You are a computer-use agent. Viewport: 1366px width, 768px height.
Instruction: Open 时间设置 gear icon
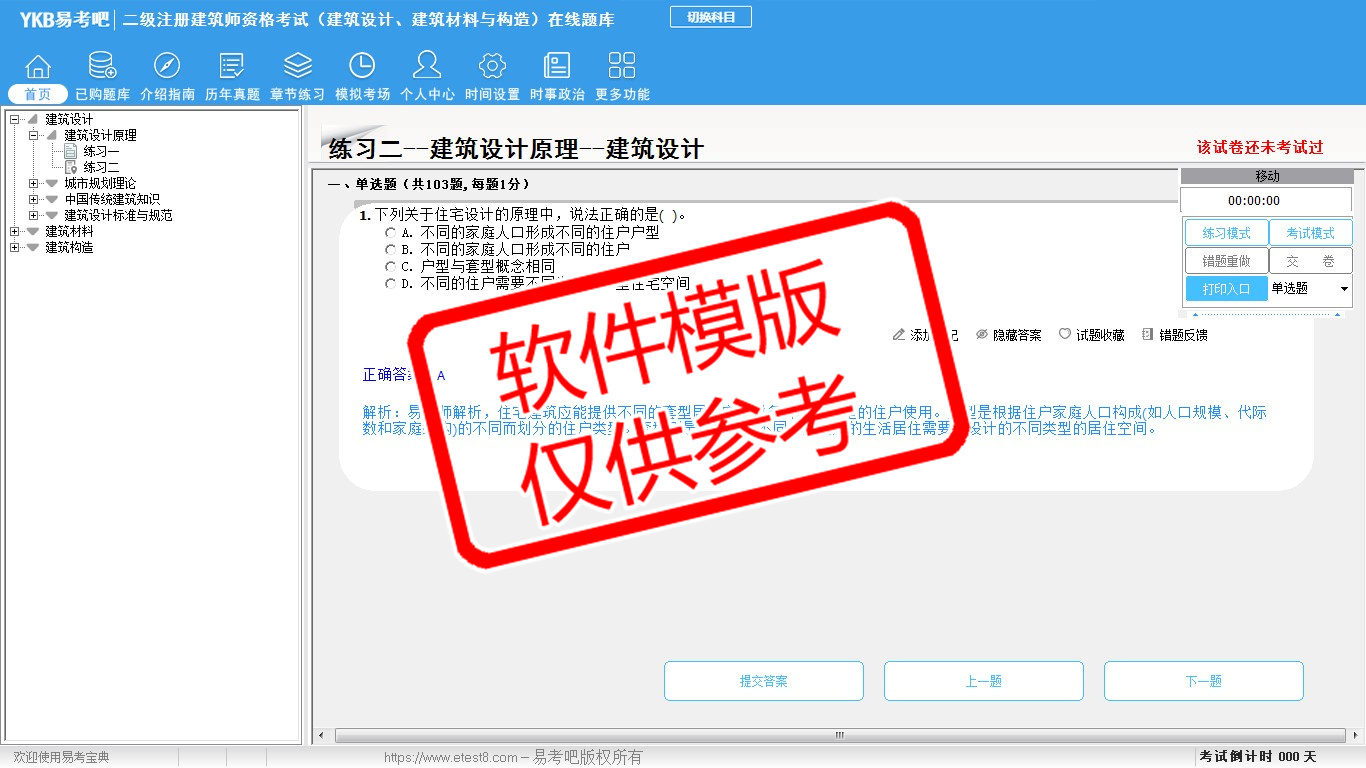point(492,66)
